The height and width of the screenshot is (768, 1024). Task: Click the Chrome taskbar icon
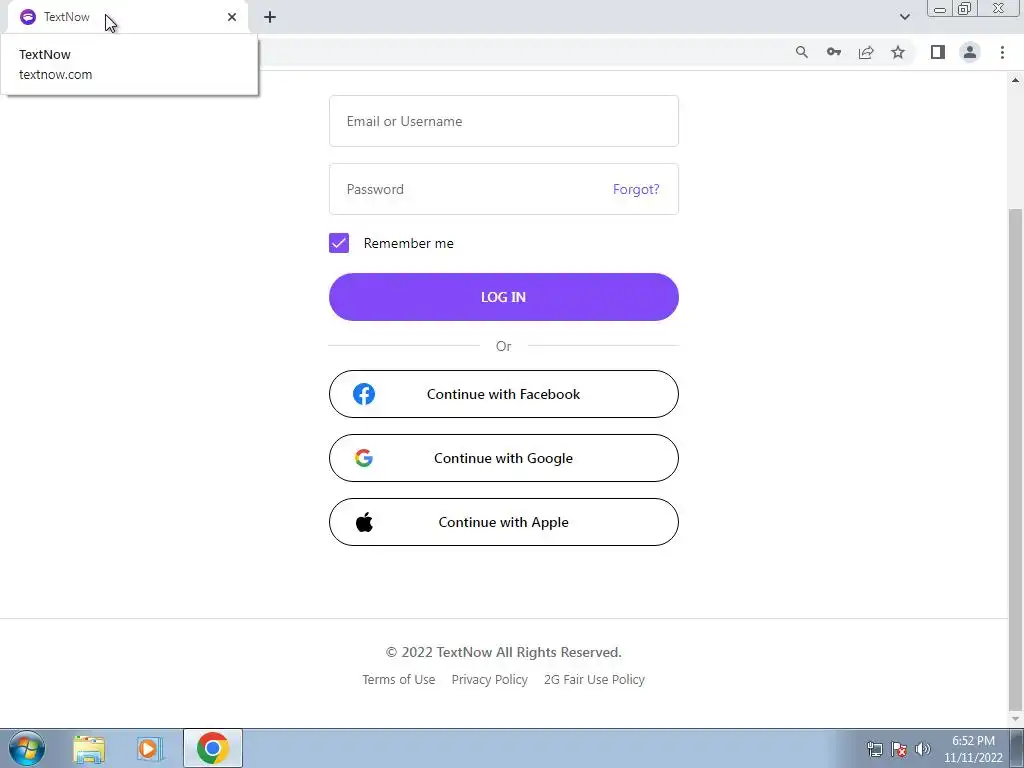pyautogui.click(x=212, y=748)
